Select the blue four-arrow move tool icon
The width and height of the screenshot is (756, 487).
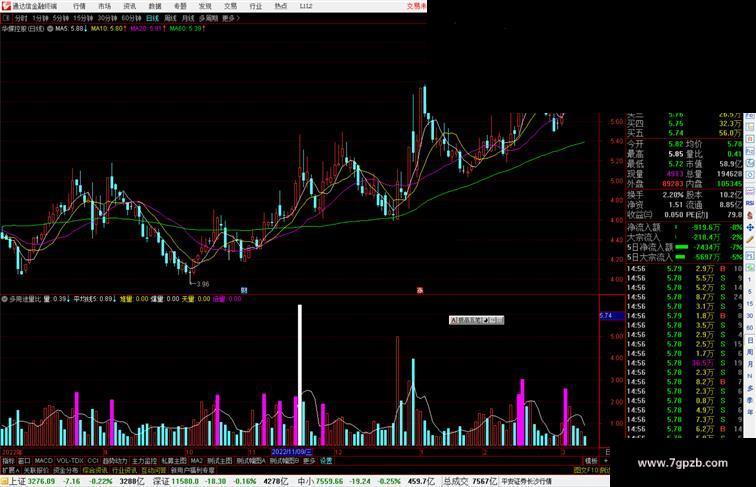[x=750, y=227]
